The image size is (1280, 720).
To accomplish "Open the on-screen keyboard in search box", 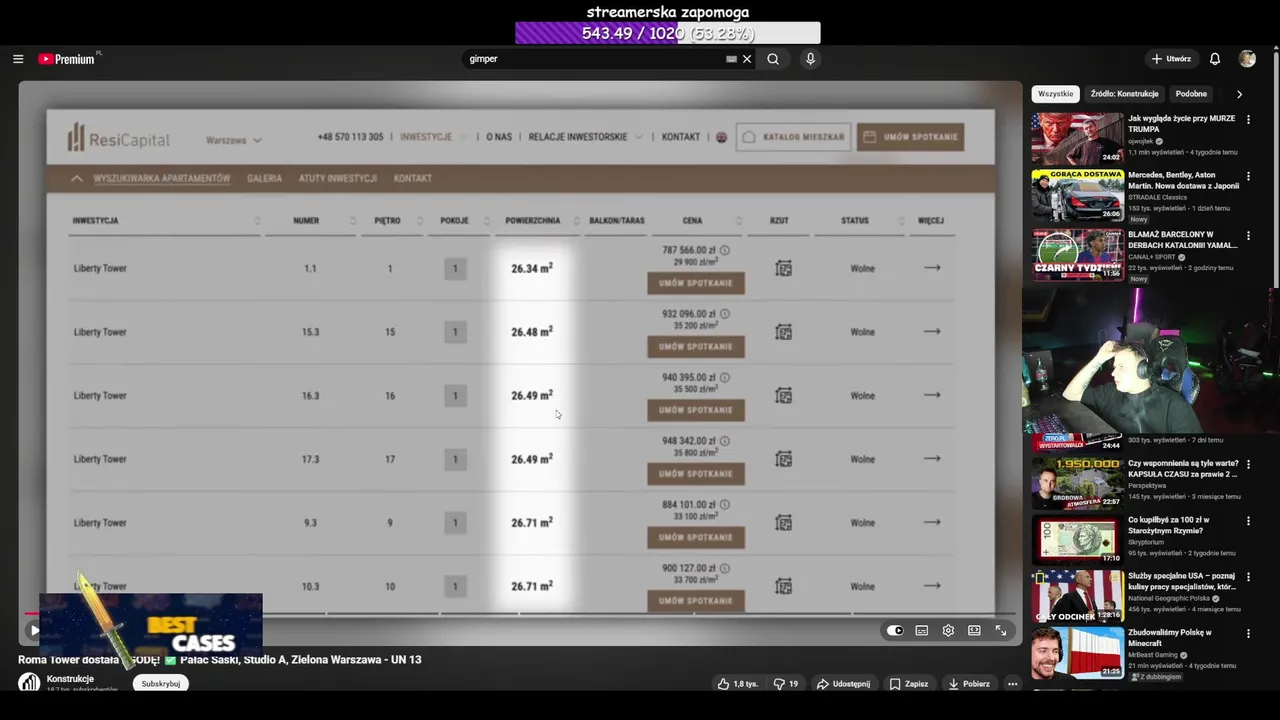I will 731,59.
